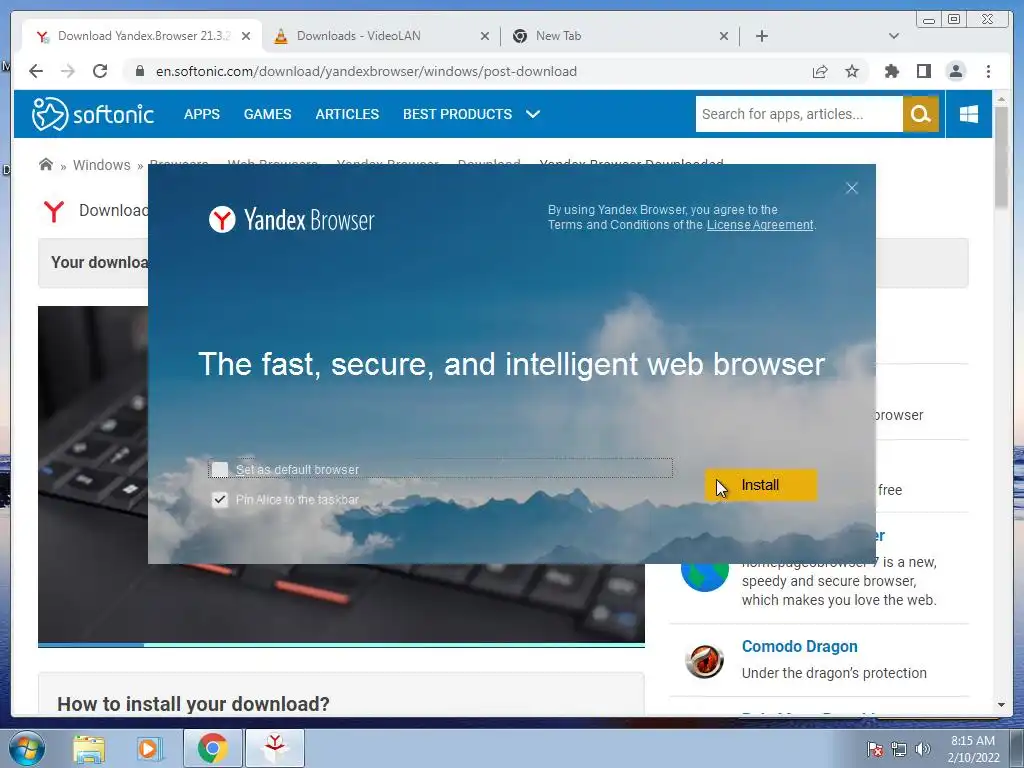
Task: Click the 'How to install your download?' heading
Action: 193,704
